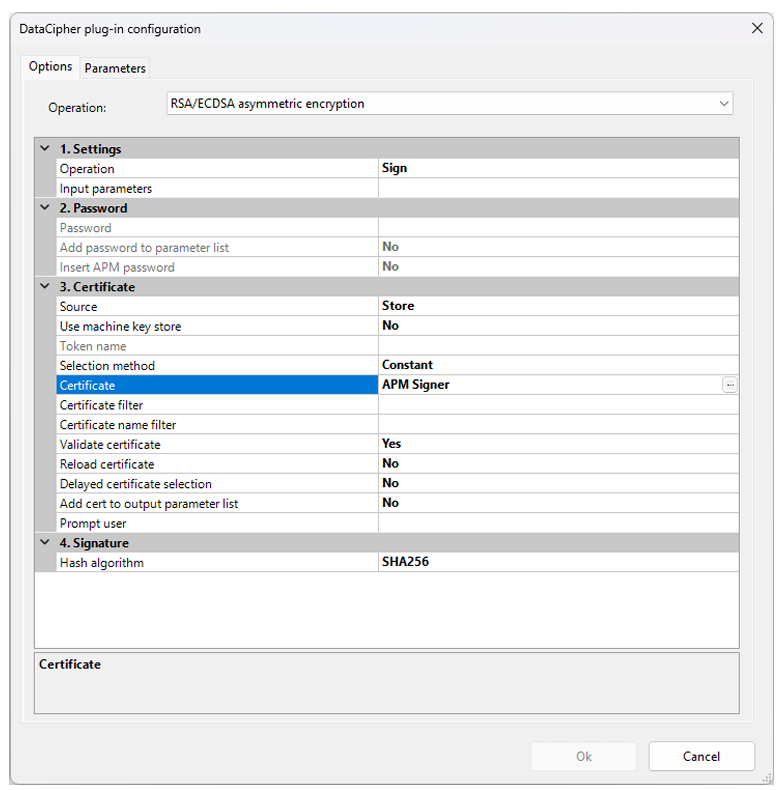Click the 4. Signature section header
782x790 pixels.
pos(387,542)
